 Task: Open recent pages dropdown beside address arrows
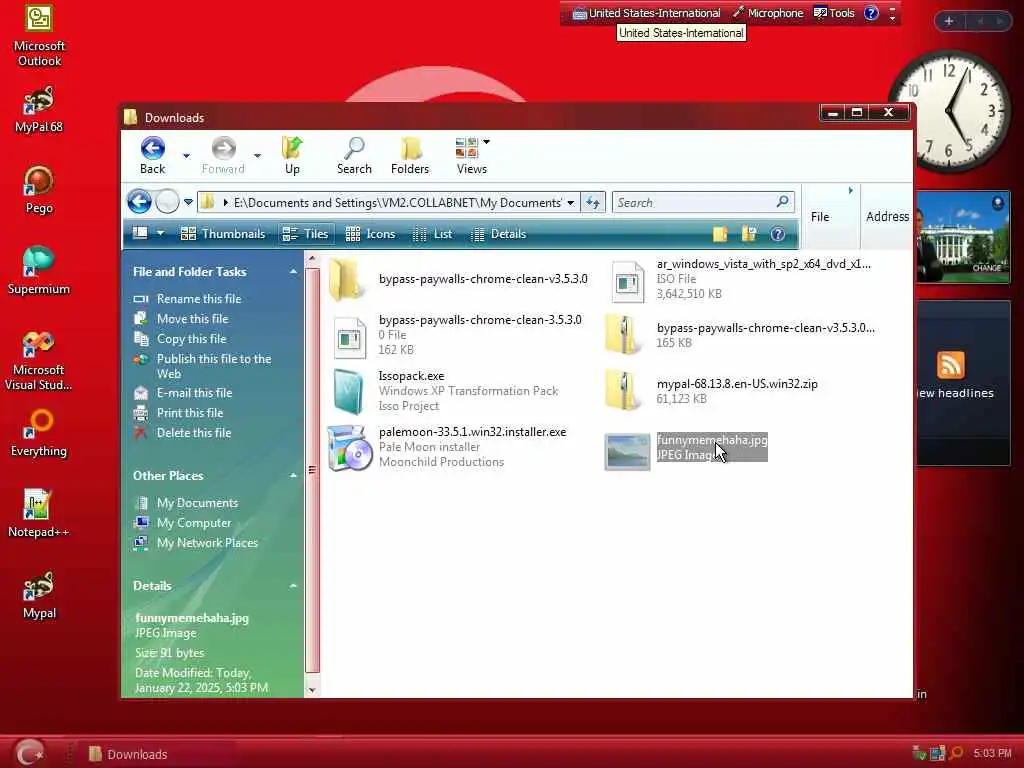coord(188,202)
